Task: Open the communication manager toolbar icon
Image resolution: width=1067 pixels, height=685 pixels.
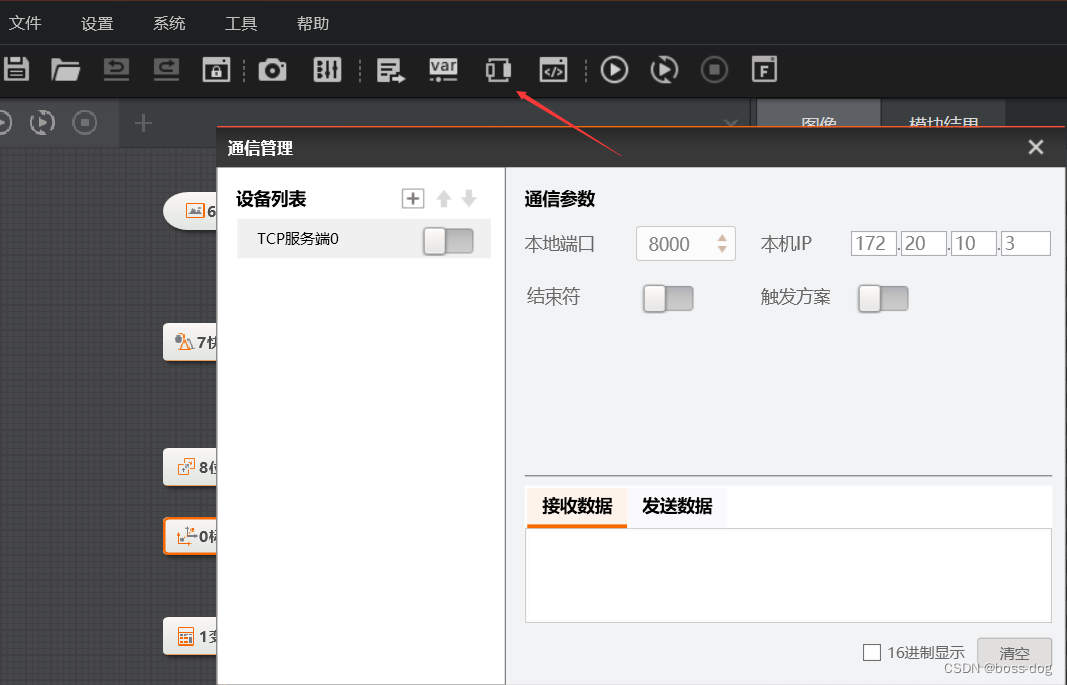Action: point(498,69)
